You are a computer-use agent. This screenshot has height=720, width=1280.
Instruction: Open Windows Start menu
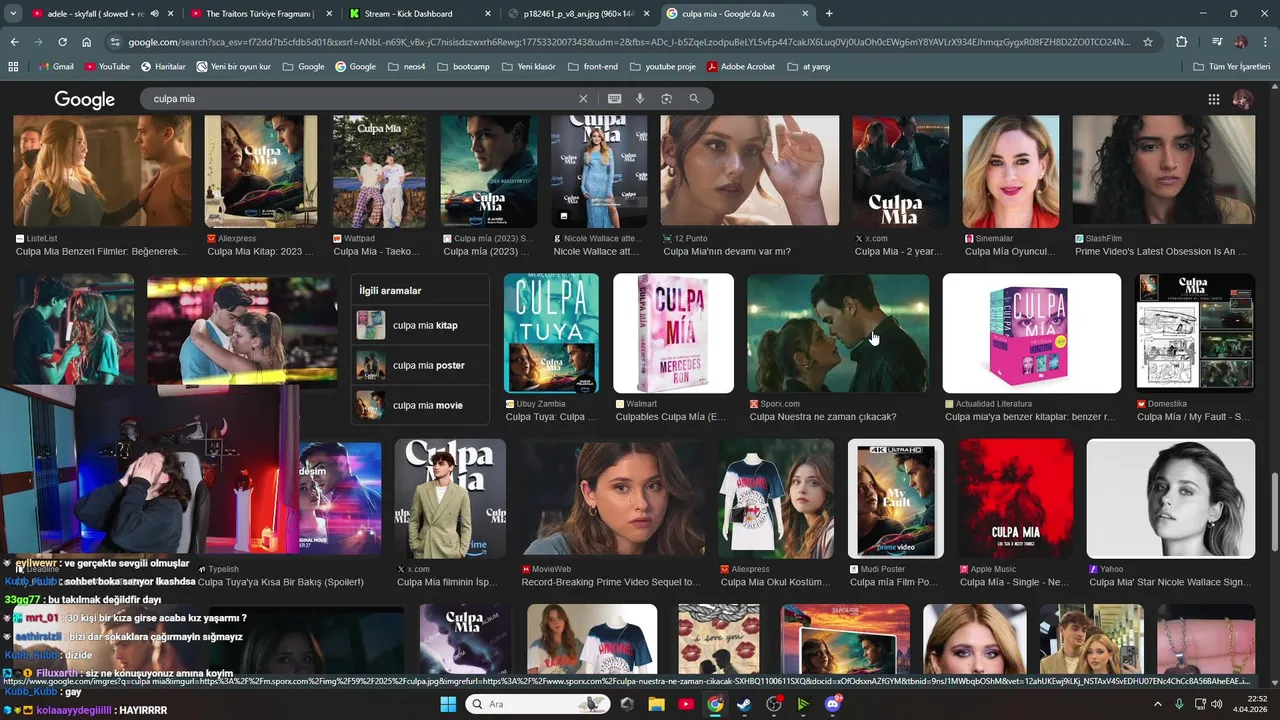pyautogui.click(x=448, y=704)
